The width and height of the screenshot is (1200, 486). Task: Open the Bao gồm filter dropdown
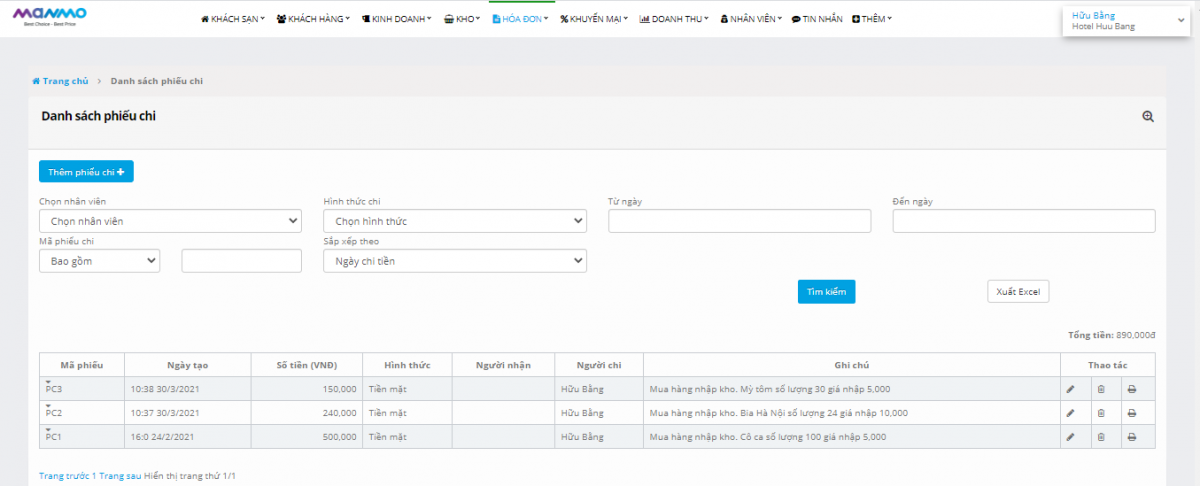99,261
